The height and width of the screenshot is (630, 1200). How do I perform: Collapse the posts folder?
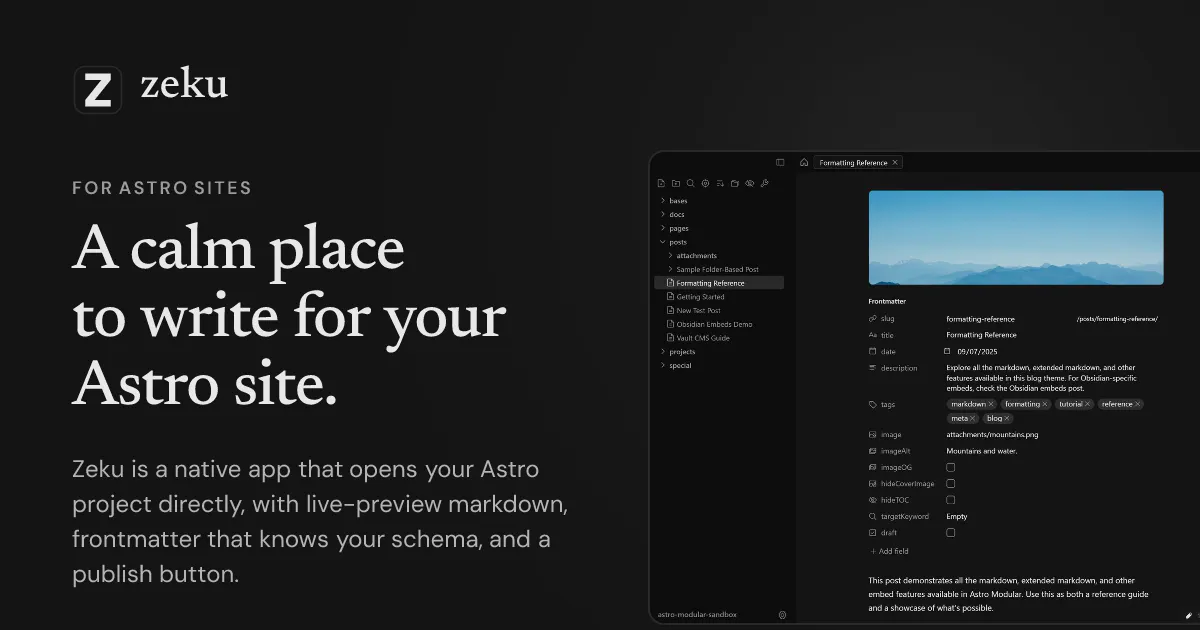(663, 242)
